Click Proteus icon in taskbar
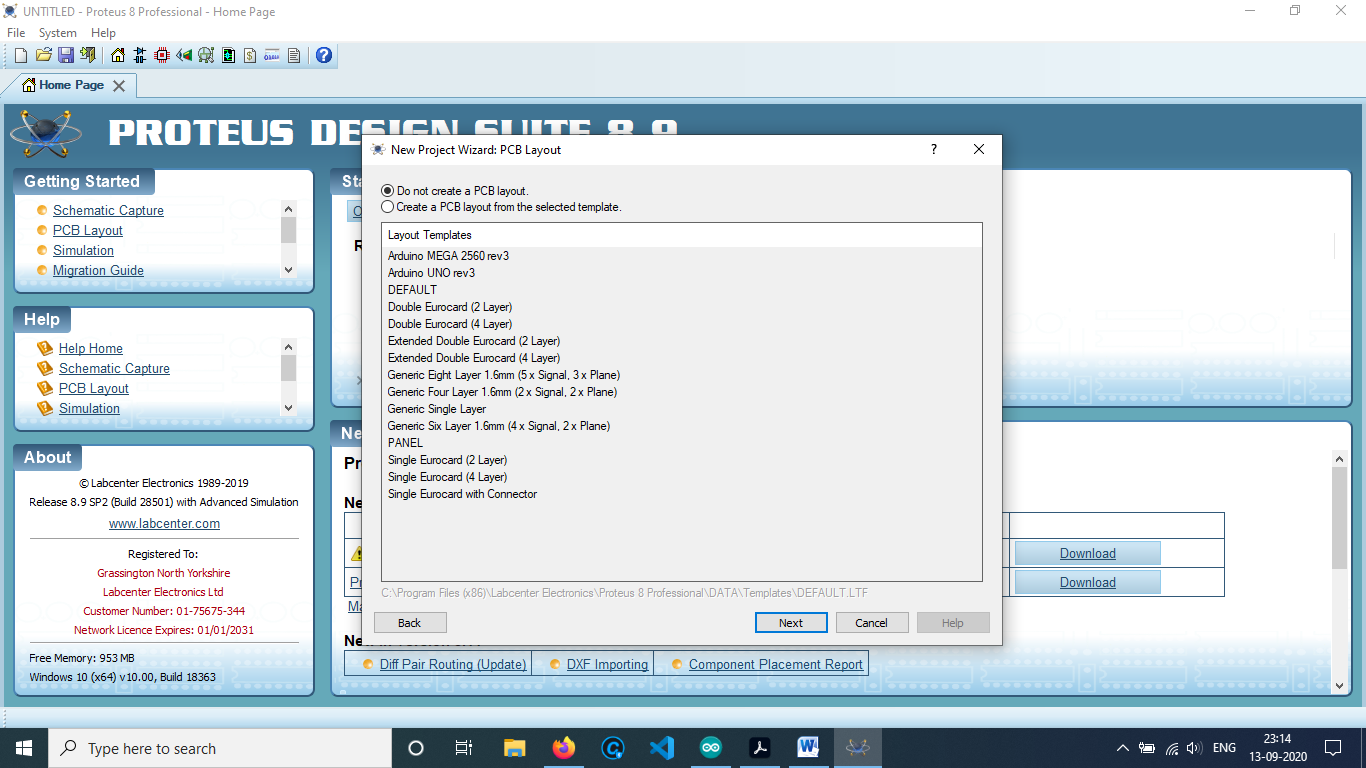The height and width of the screenshot is (768, 1366). click(857, 748)
